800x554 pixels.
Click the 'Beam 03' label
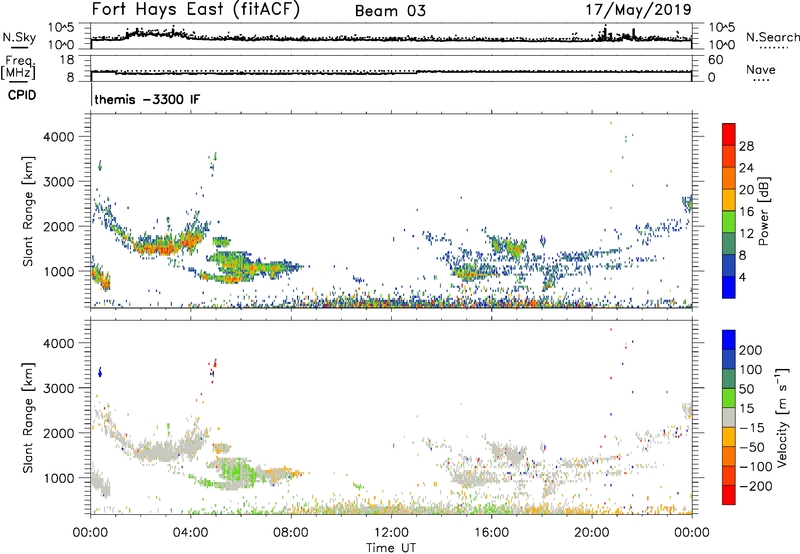pyautogui.click(x=390, y=11)
